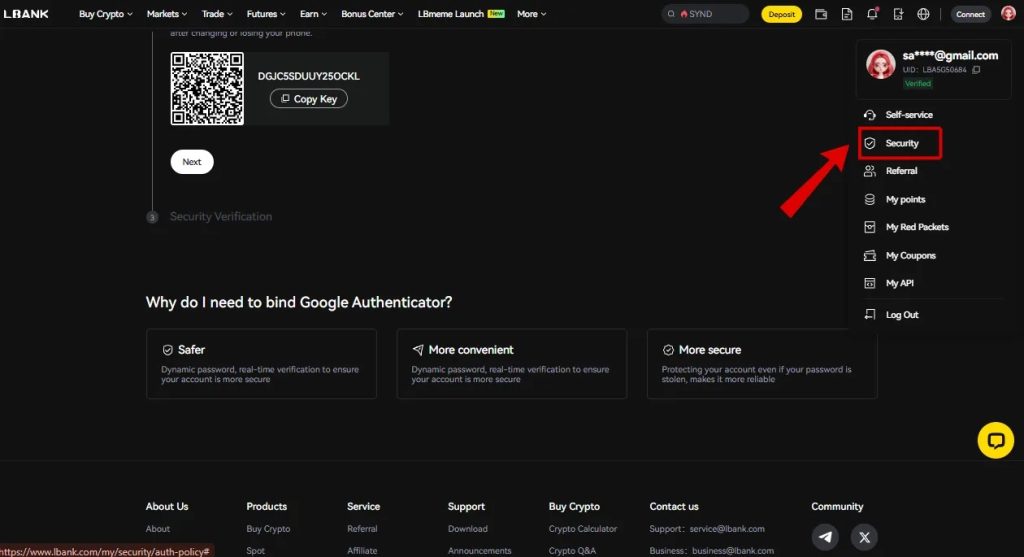Screen dimensions: 1024x557
Task: Open the wallet icon in header
Action: point(821,14)
